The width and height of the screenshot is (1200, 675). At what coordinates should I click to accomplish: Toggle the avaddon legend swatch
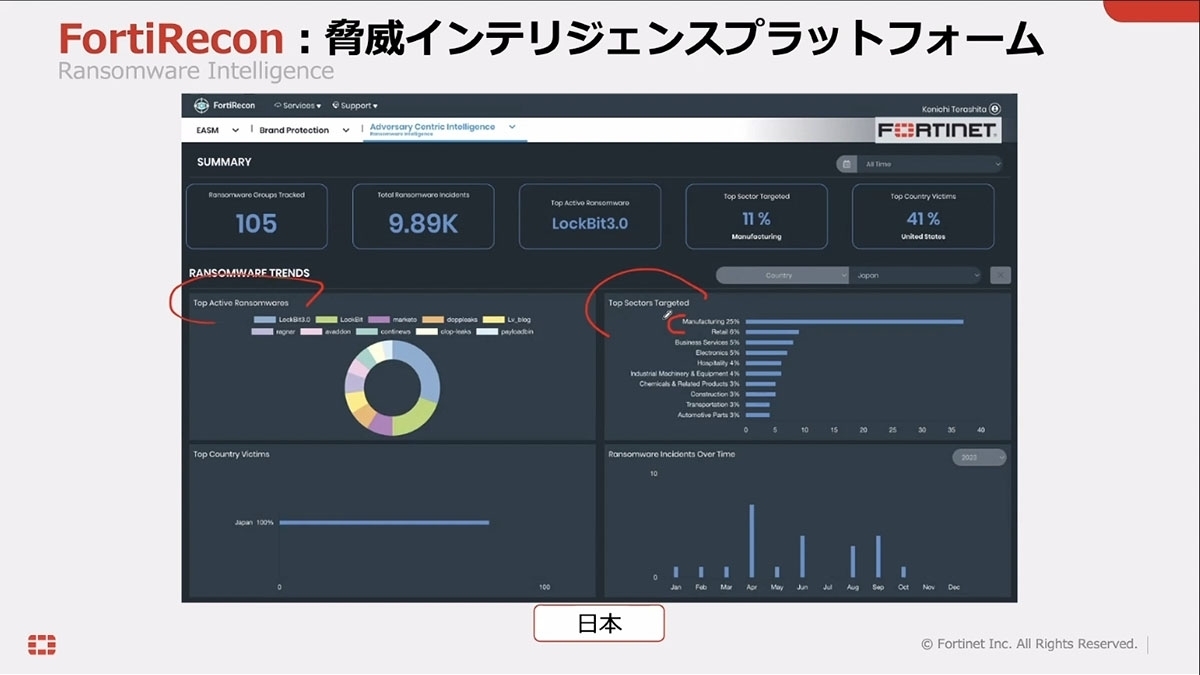coord(311,331)
